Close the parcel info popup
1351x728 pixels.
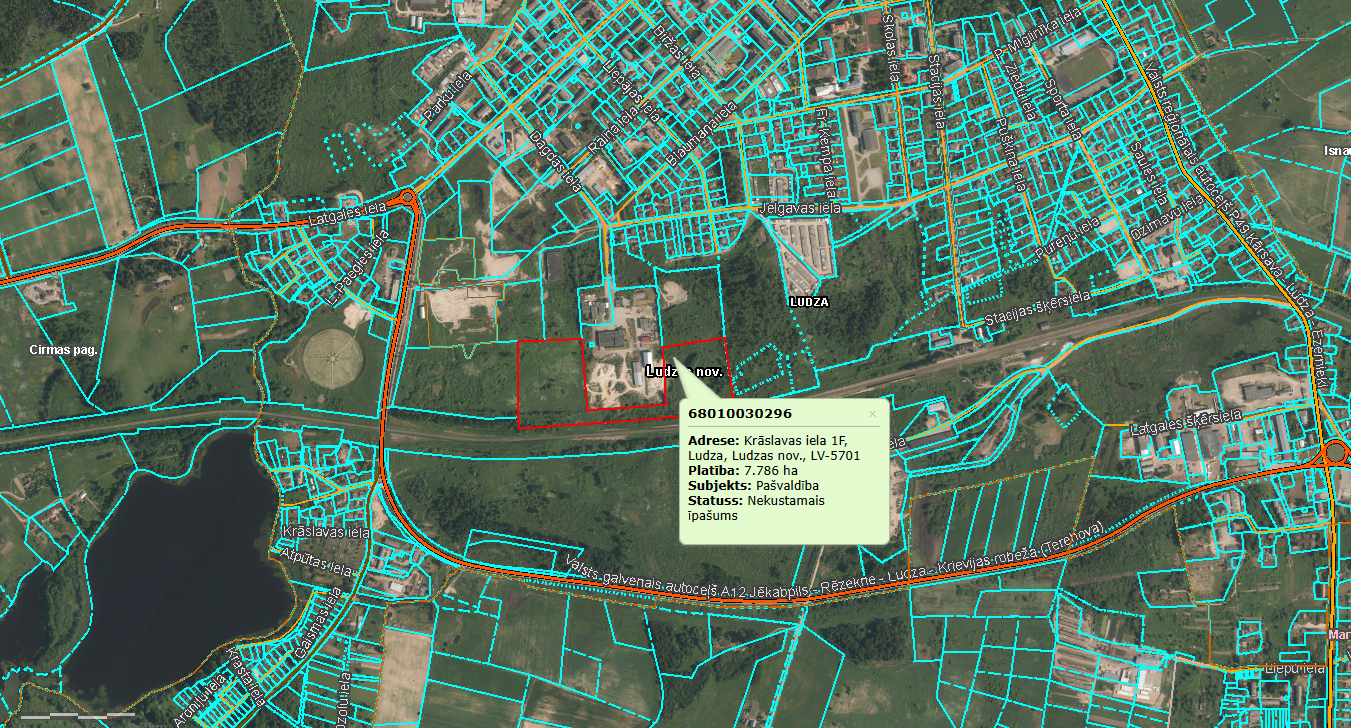coord(872,413)
